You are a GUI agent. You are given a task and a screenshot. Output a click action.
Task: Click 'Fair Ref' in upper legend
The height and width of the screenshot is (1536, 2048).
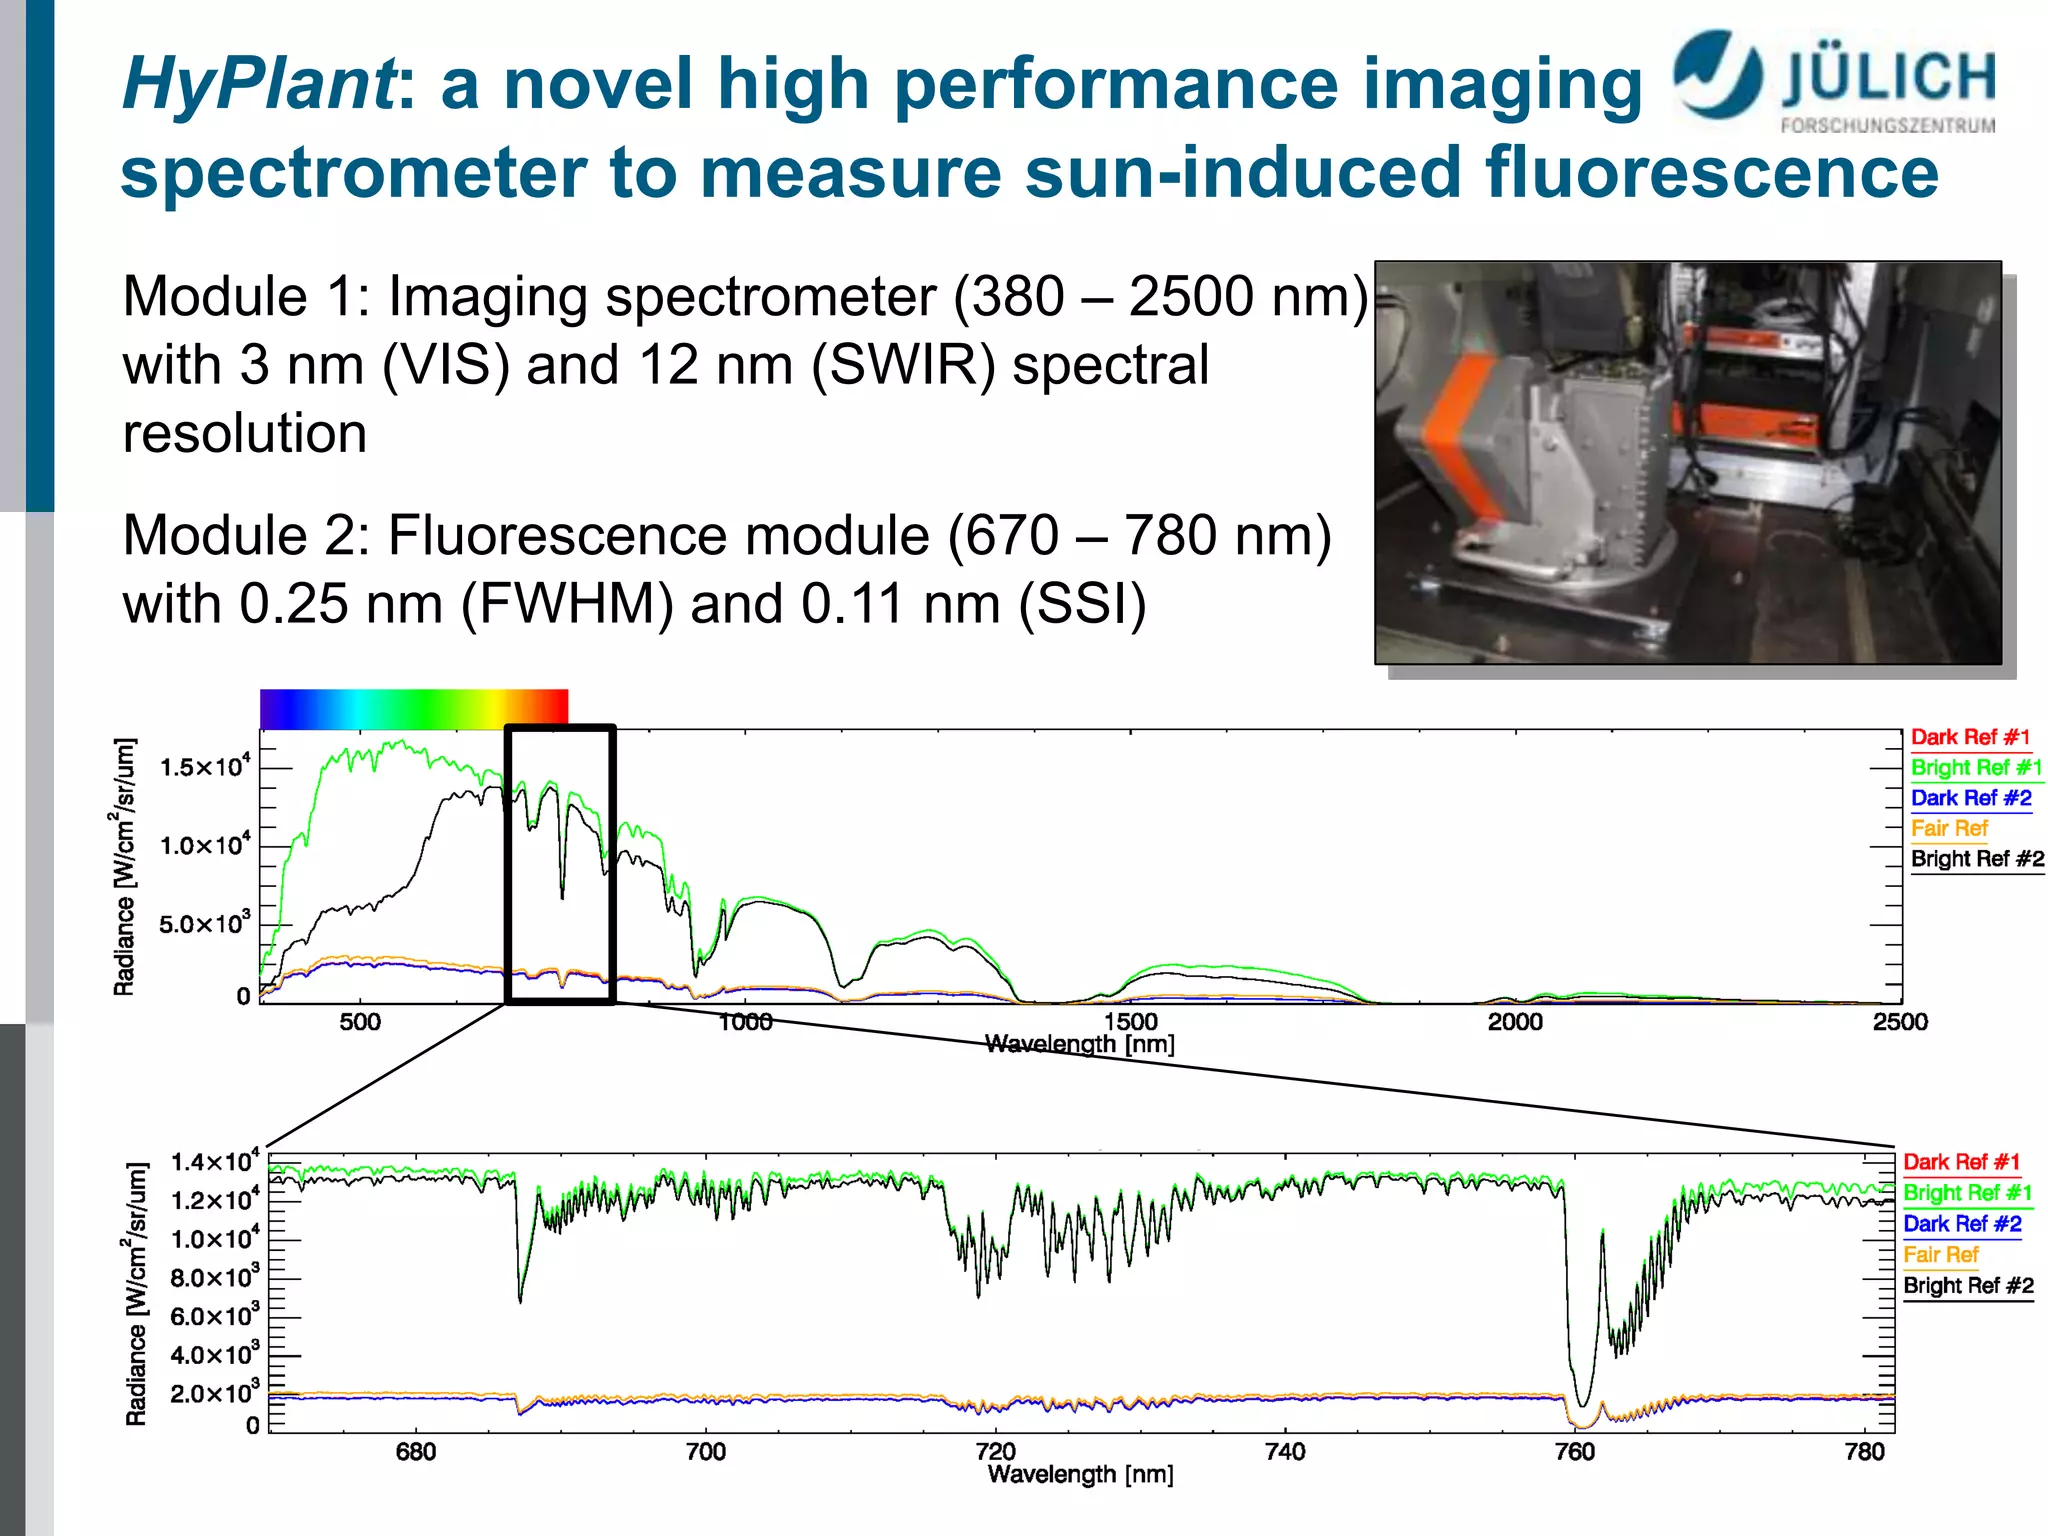pos(1950,828)
